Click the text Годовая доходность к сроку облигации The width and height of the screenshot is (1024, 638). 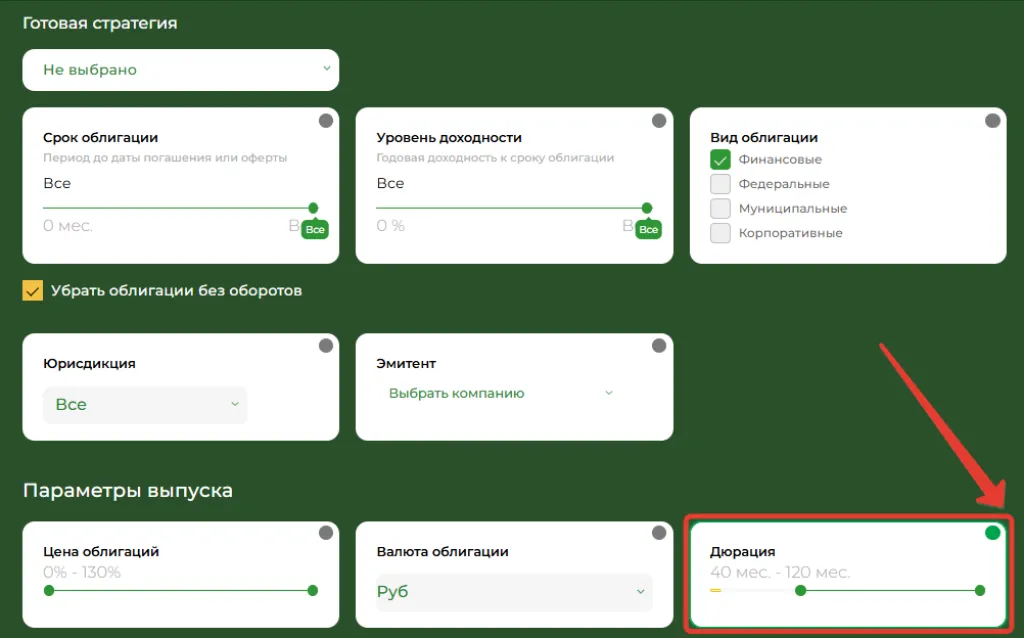pyautogui.click(x=496, y=158)
